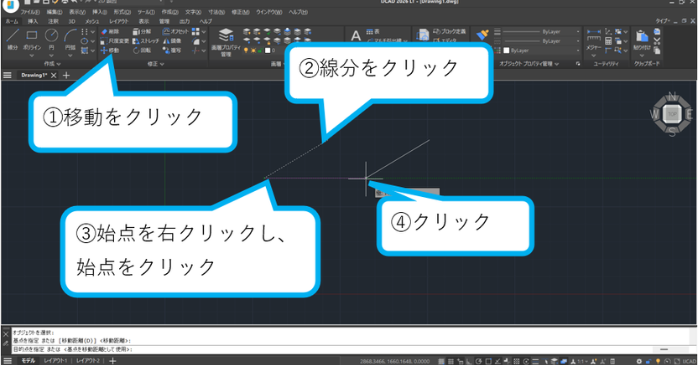Close the Drawing1* tab
698x365 pixels.
(x=53, y=75)
